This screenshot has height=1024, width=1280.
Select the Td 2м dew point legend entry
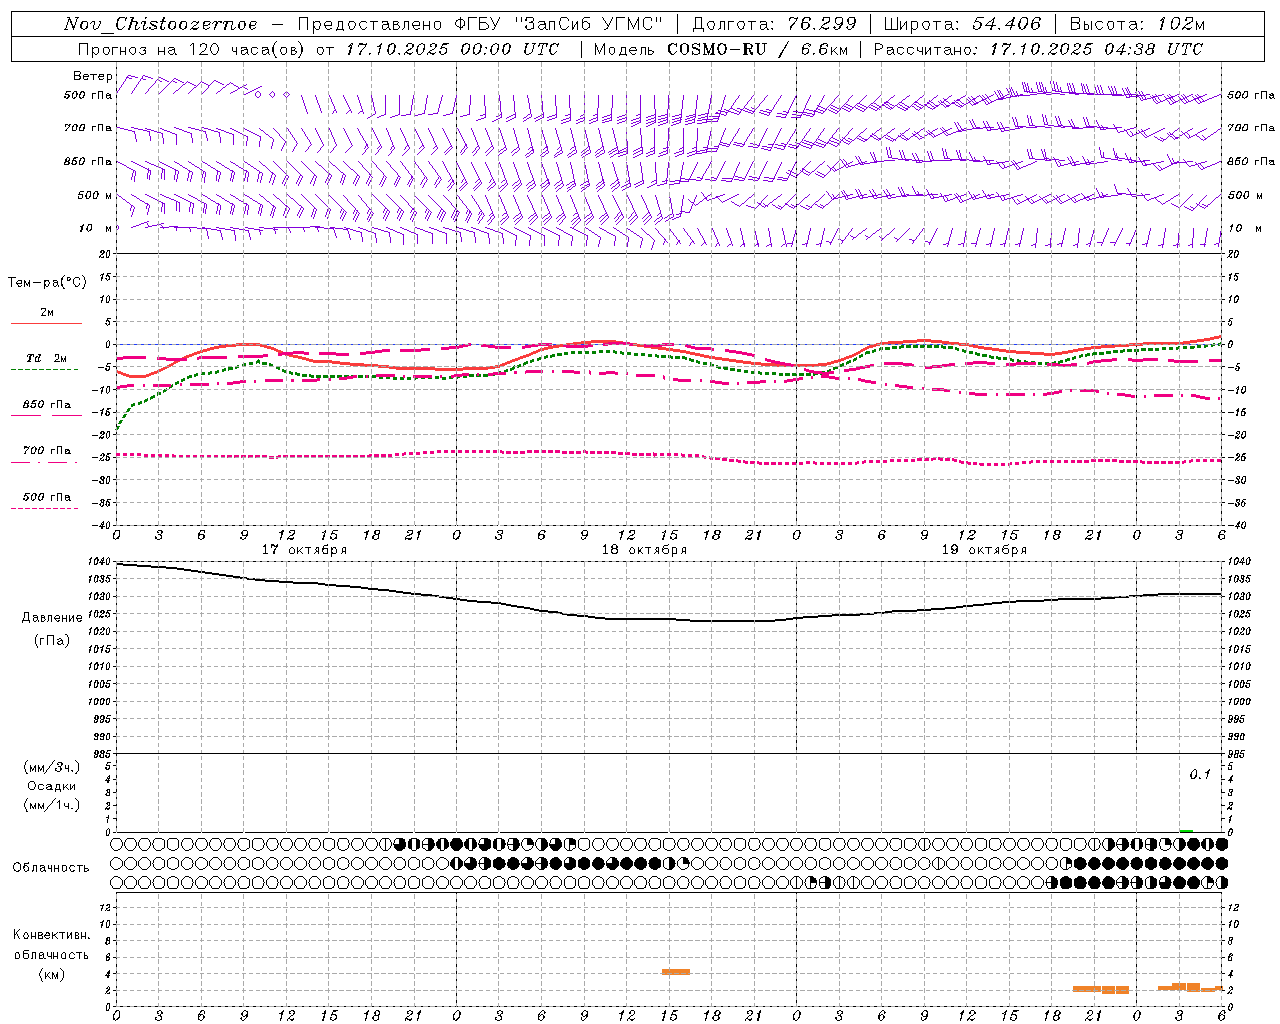point(46,362)
